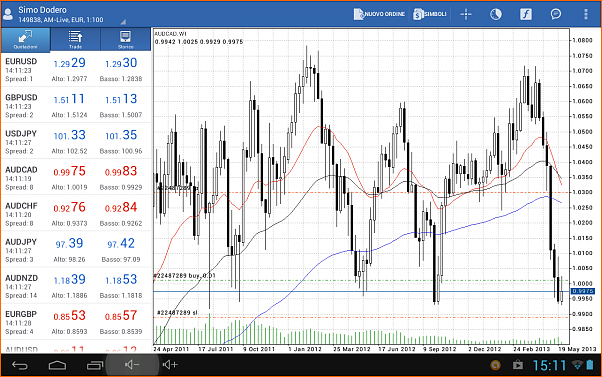Open the chat messages icon

pos(556,14)
